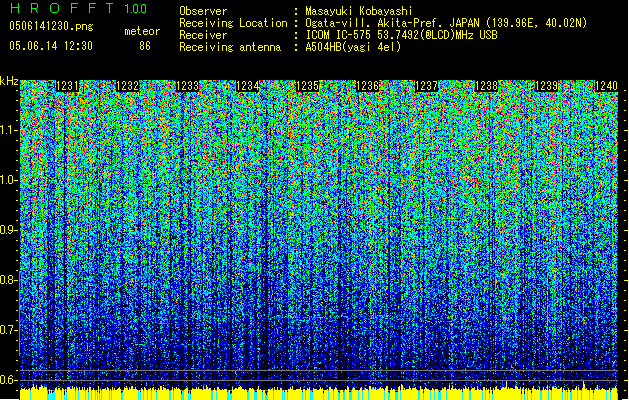Click the 1231 time marker

pyautogui.click(x=69, y=87)
